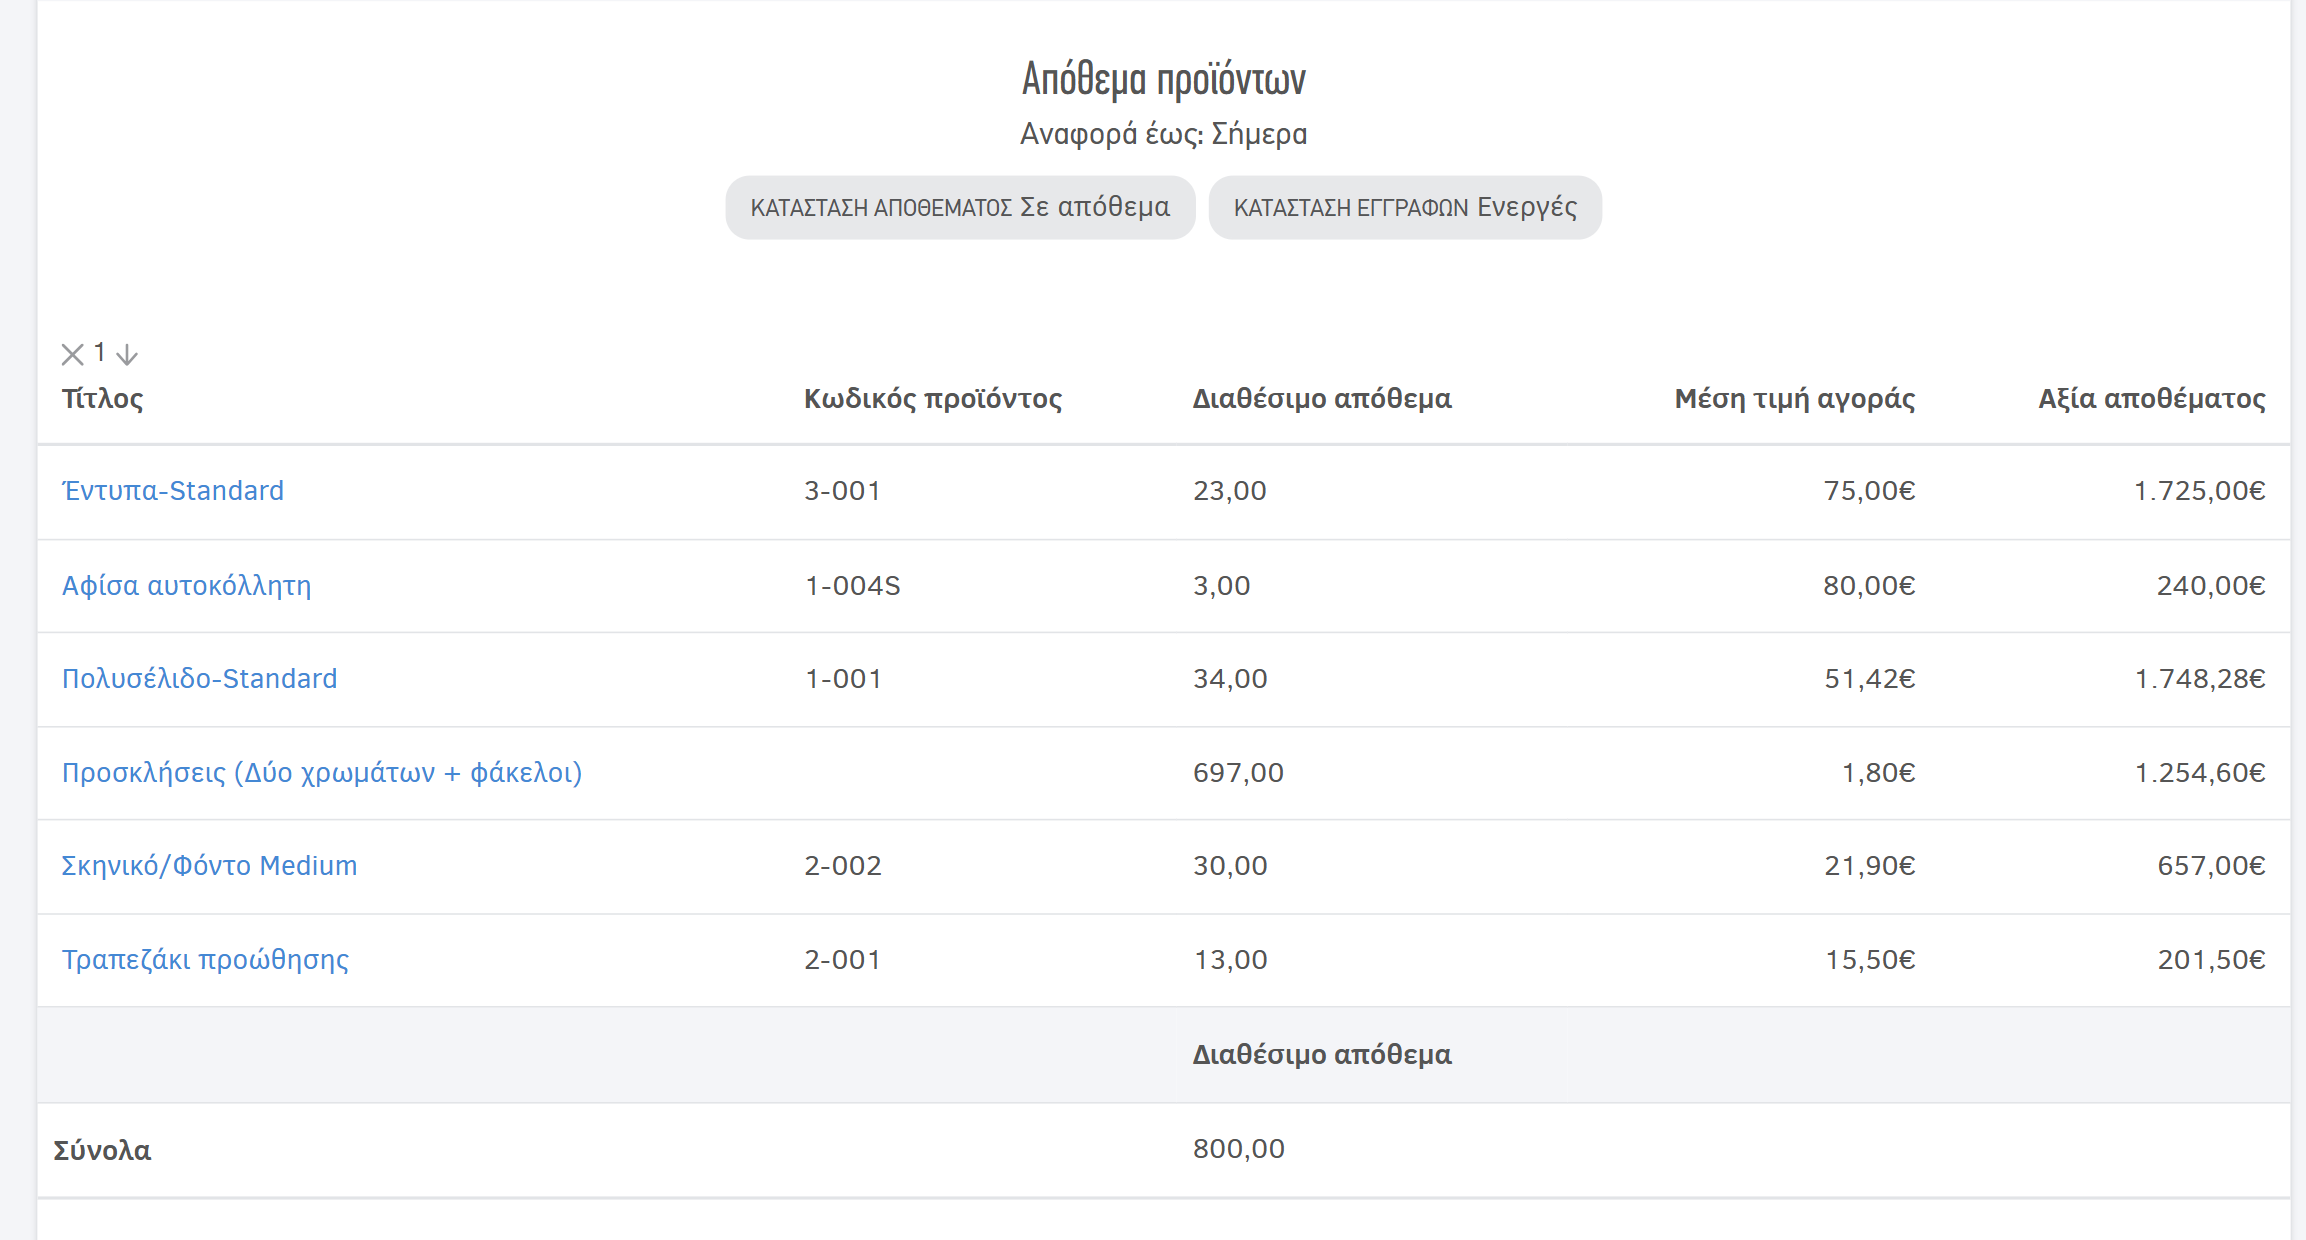Sort by Μέση τιμή αγοράς header
2306x1240 pixels.
pos(1795,399)
